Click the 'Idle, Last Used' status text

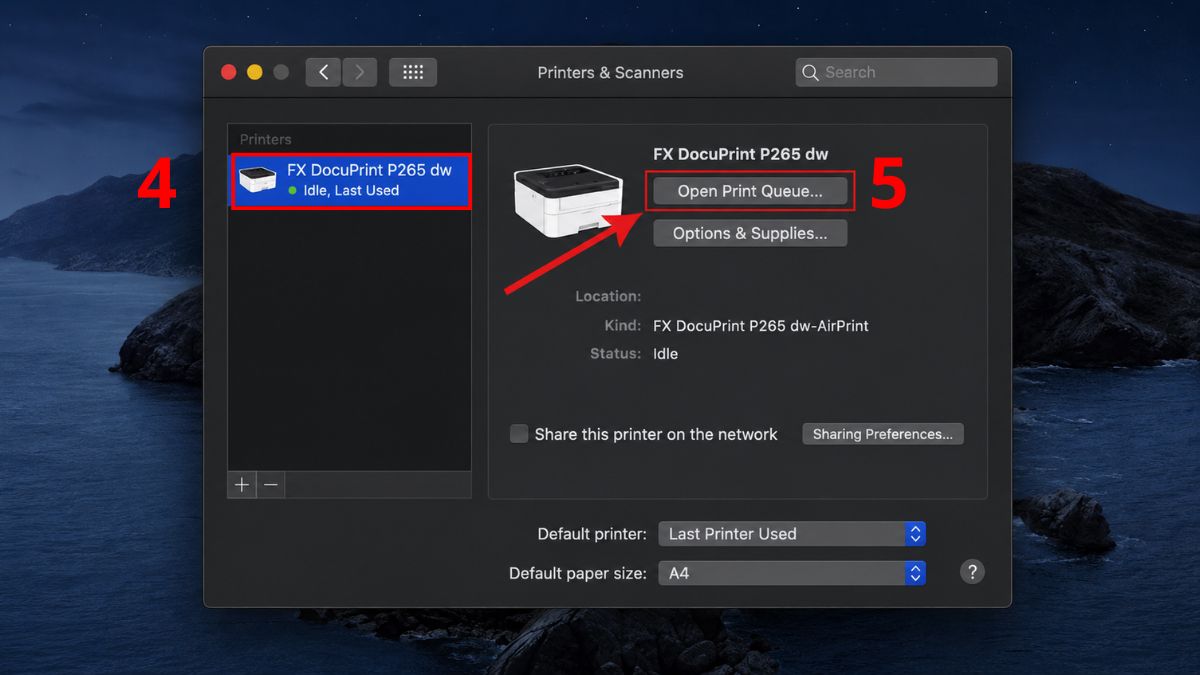(351, 190)
